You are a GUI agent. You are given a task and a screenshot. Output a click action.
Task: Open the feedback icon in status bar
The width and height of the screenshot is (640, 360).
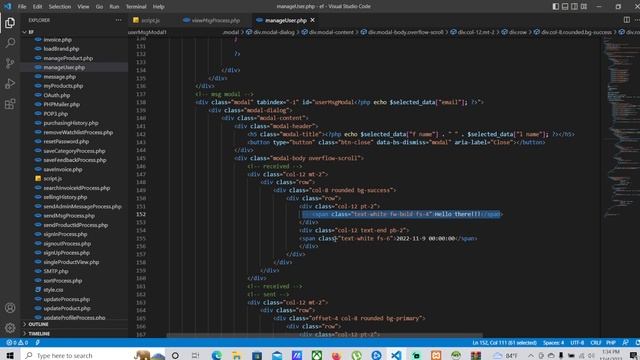coord(625,343)
